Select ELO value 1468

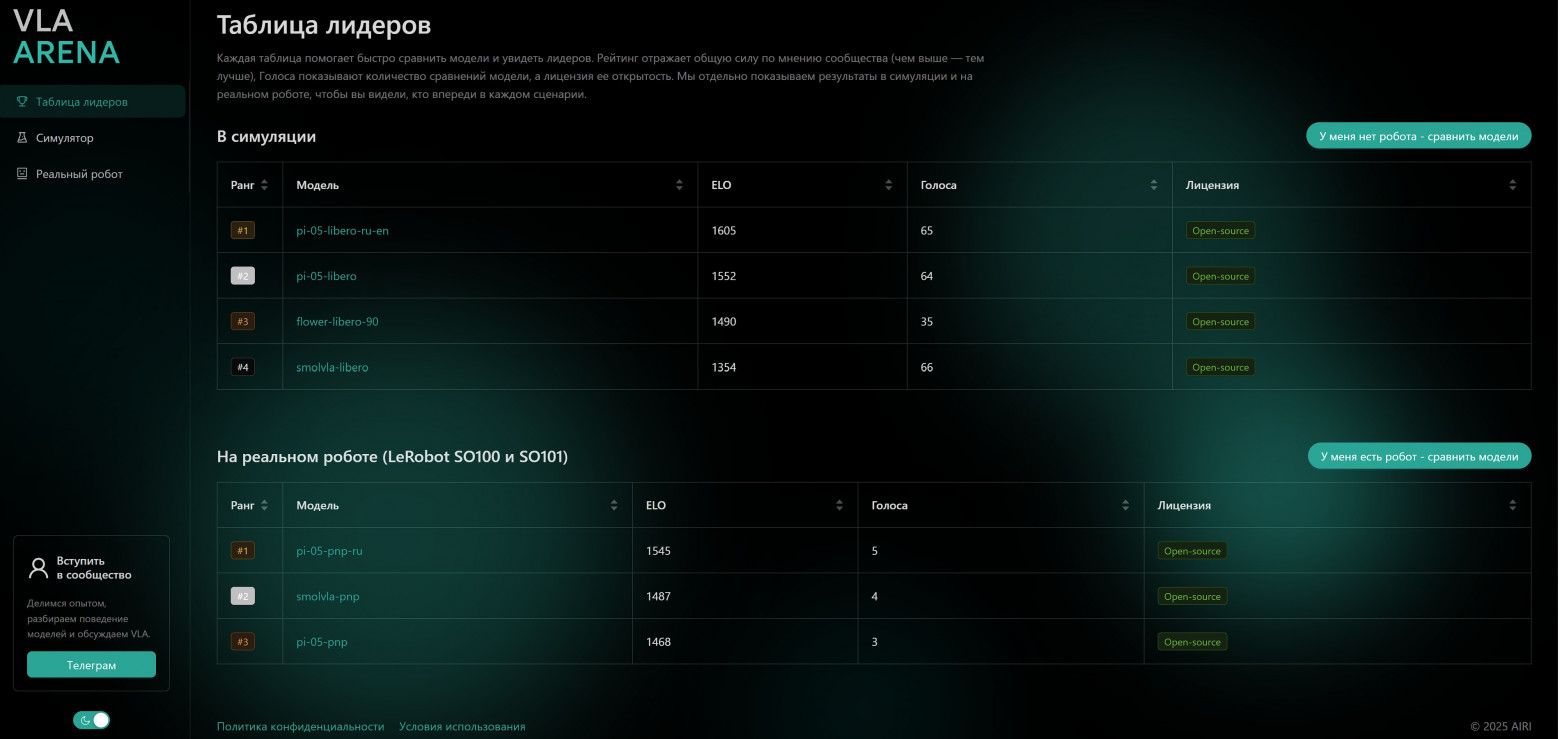(x=659, y=642)
